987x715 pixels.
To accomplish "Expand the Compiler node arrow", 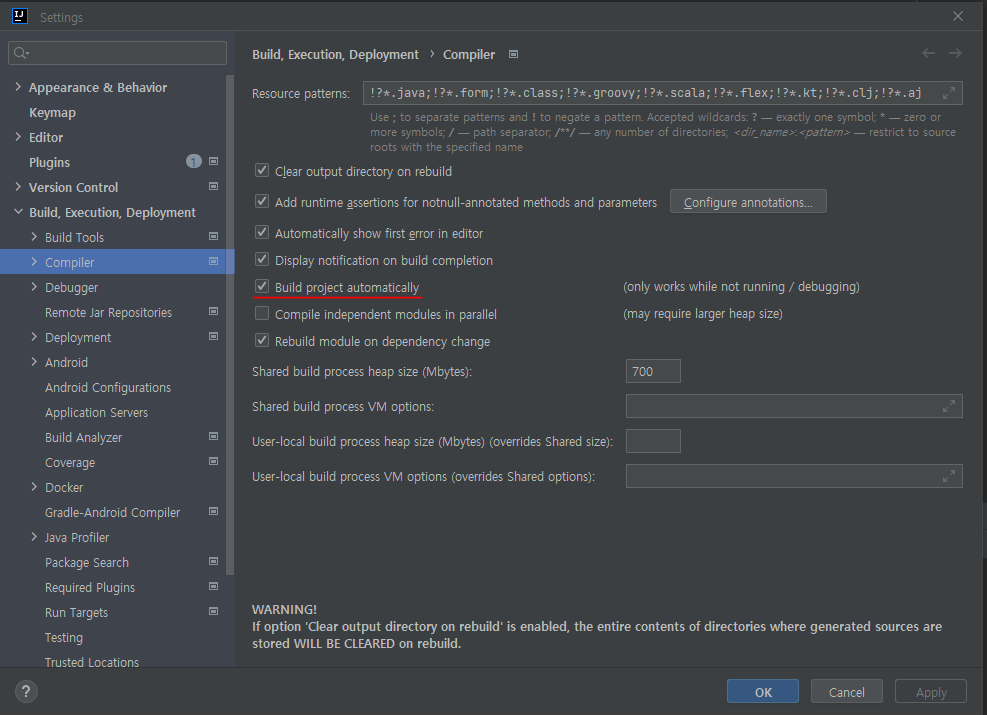I will [x=34, y=262].
